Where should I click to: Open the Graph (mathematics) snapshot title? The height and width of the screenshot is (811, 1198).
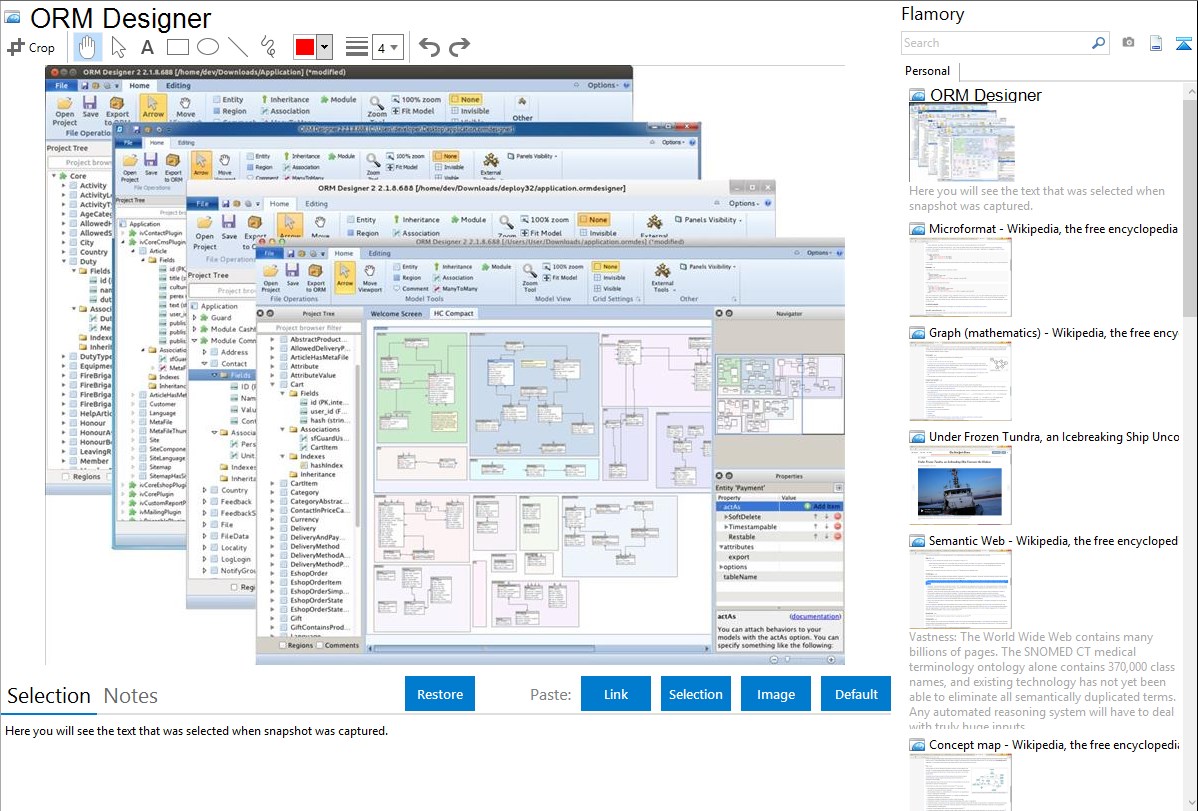point(1053,333)
